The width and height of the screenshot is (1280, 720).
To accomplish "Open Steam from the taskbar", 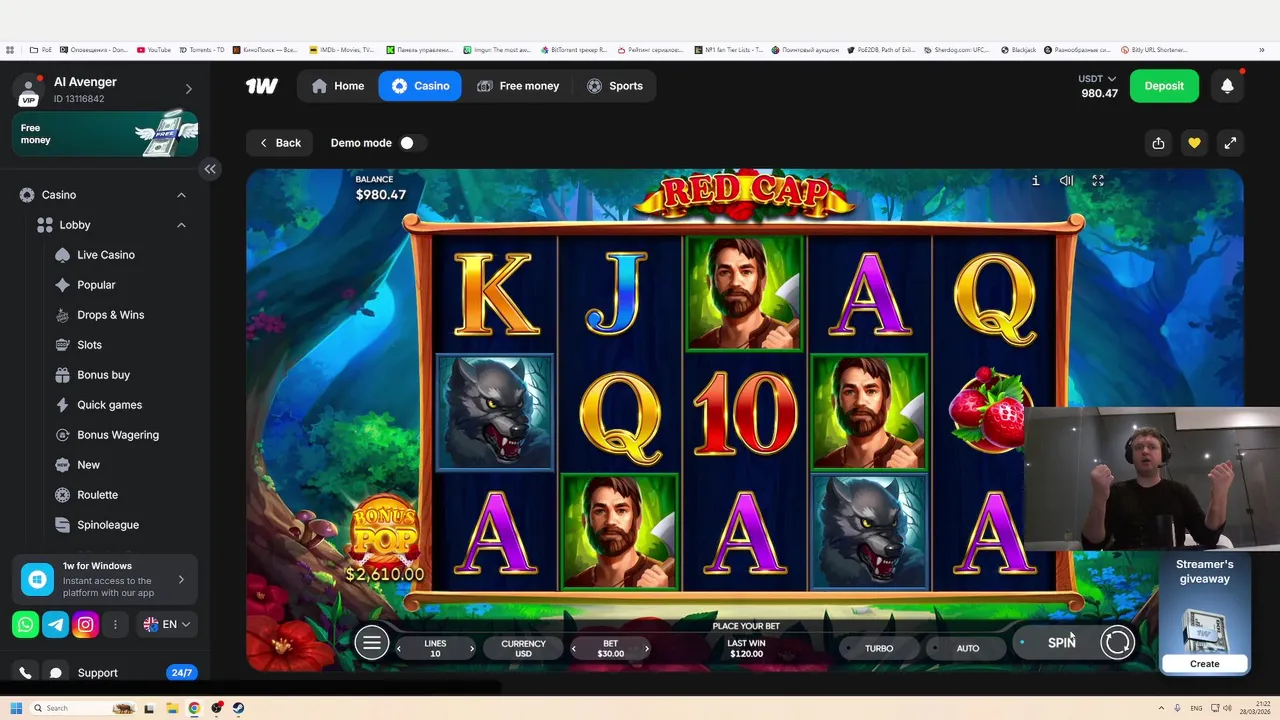I will coord(238,708).
